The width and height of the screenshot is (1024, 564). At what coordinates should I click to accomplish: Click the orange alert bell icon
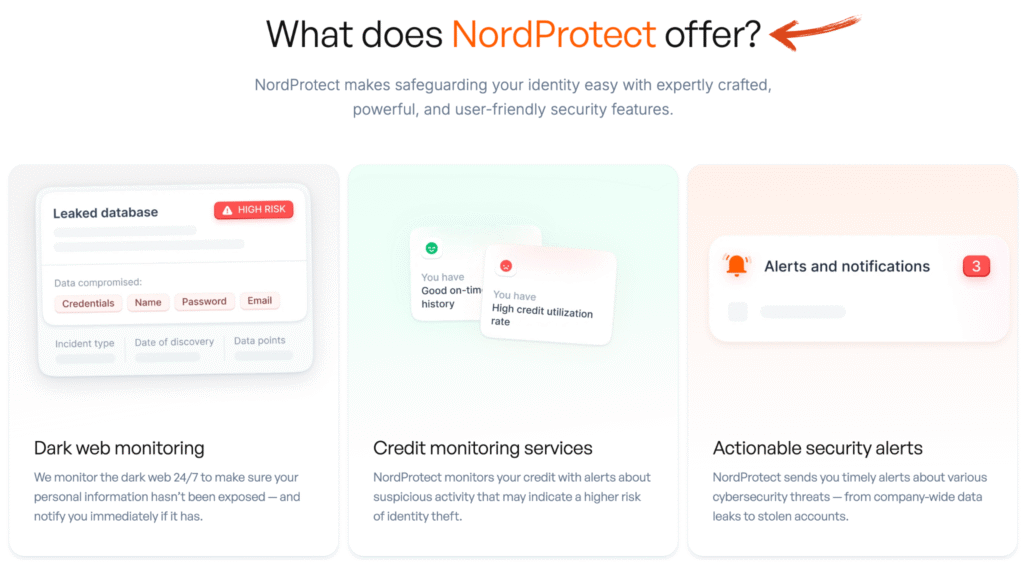[737, 266]
